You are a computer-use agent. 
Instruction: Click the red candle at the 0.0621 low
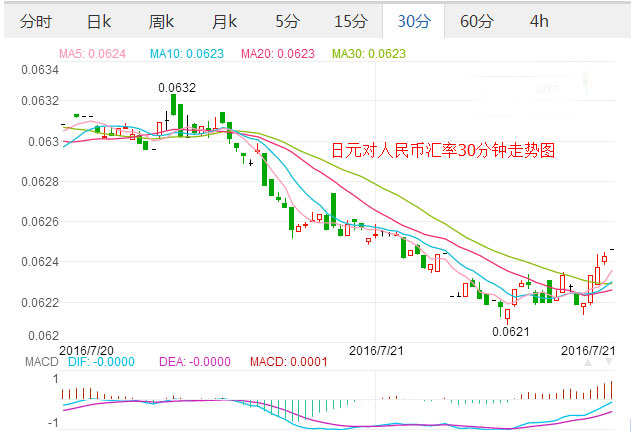click(507, 314)
